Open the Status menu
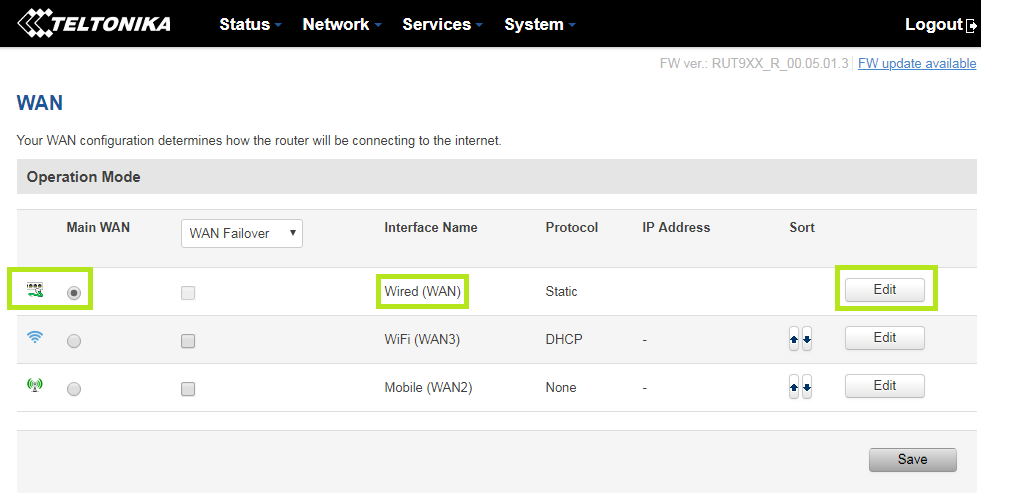The width and height of the screenshot is (1024, 495). (x=250, y=24)
